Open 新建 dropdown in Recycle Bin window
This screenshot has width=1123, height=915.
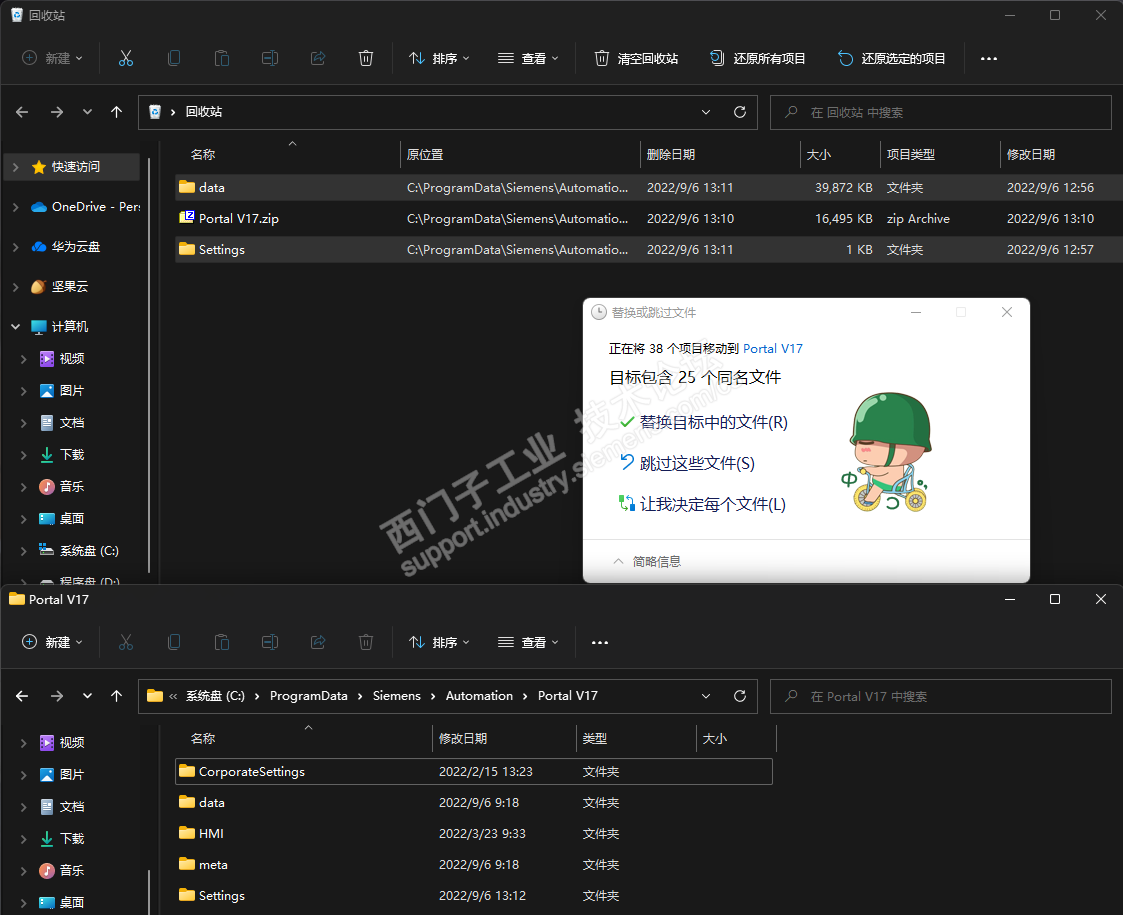[x=52, y=59]
